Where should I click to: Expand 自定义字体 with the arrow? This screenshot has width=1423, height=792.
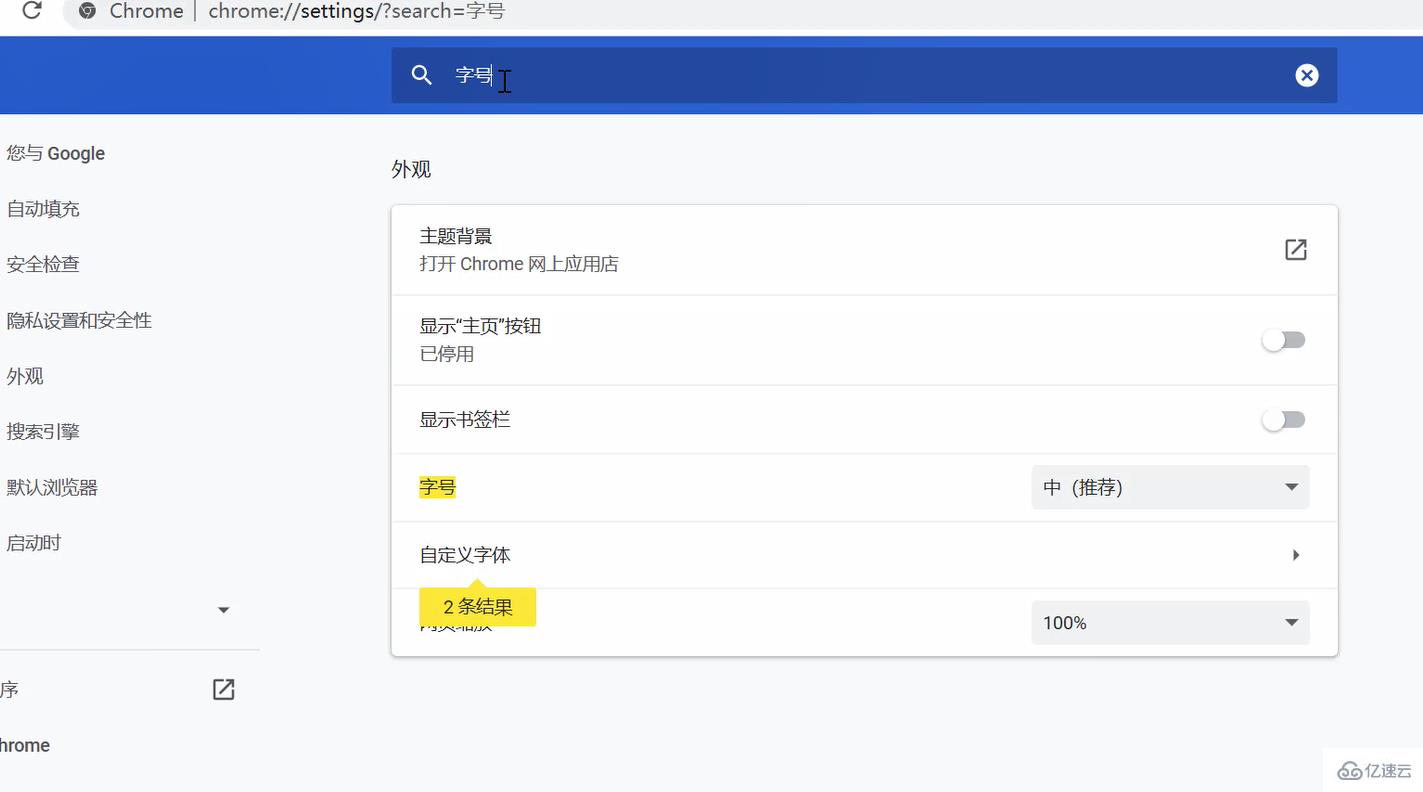click(x=1295, y=555)
